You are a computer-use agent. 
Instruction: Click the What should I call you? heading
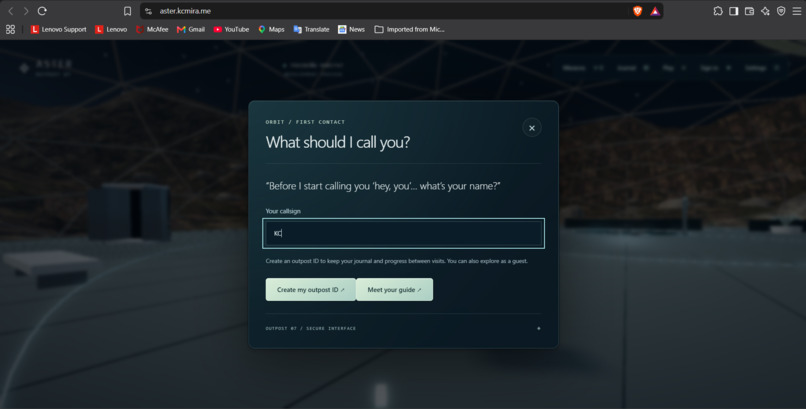pyautogui.click(x=338, y=142)
